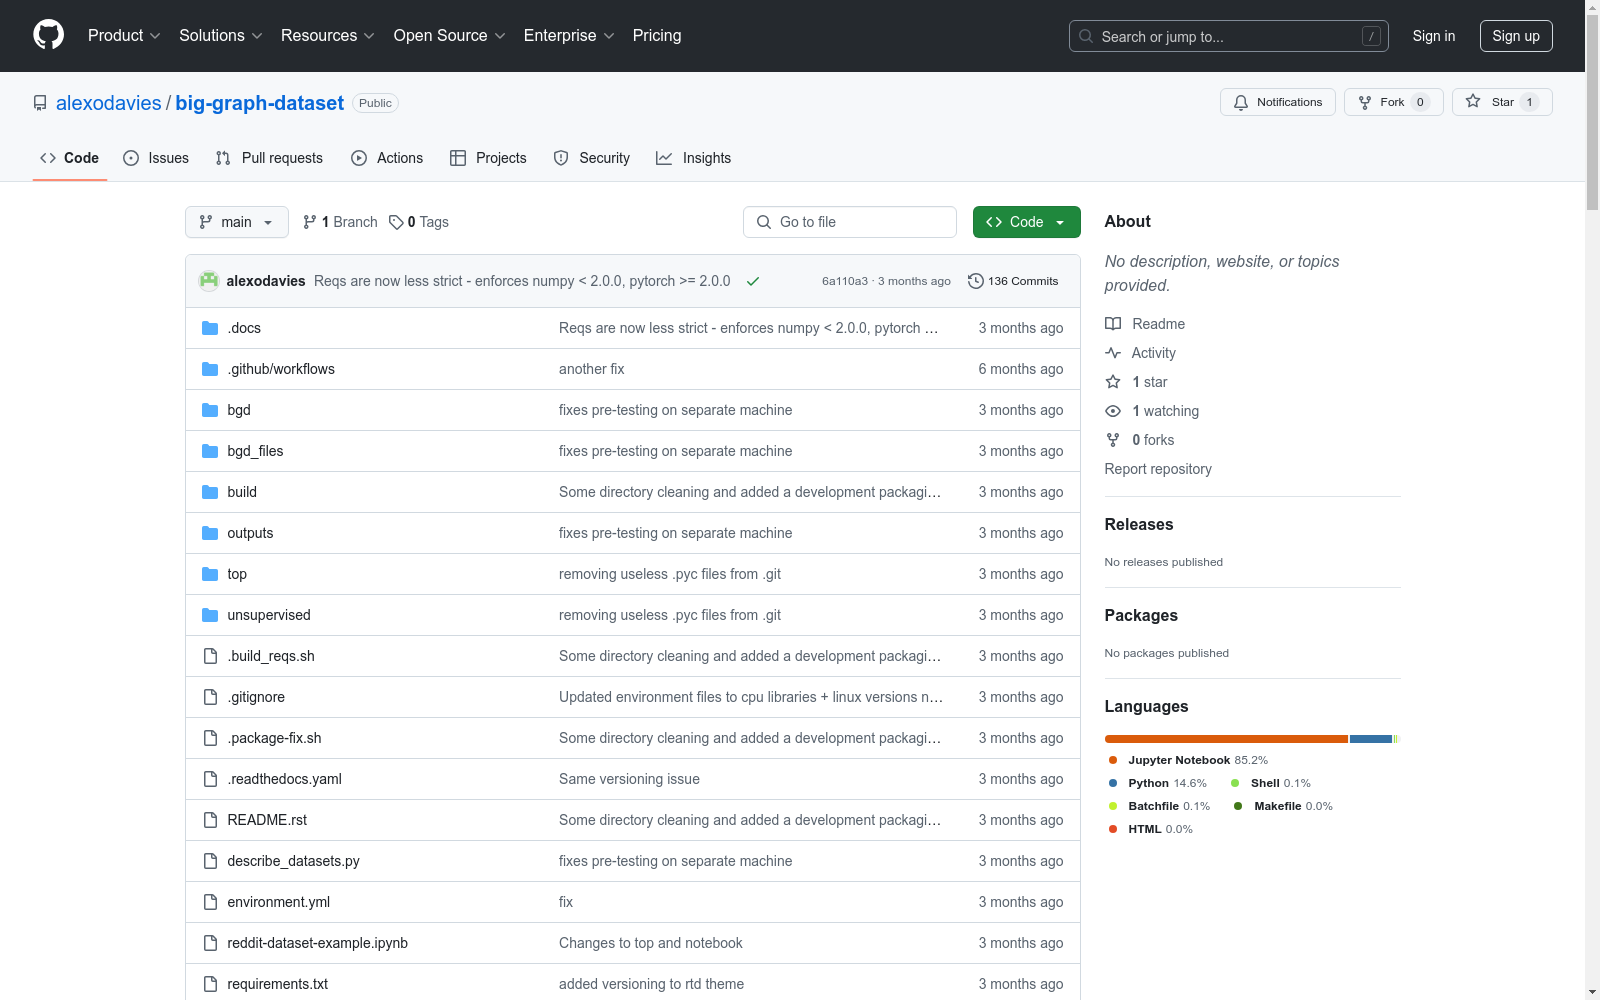Click the orange Jupyter Notebook language bar
Screen dimensions: 1600x1000
[1225, 739]
